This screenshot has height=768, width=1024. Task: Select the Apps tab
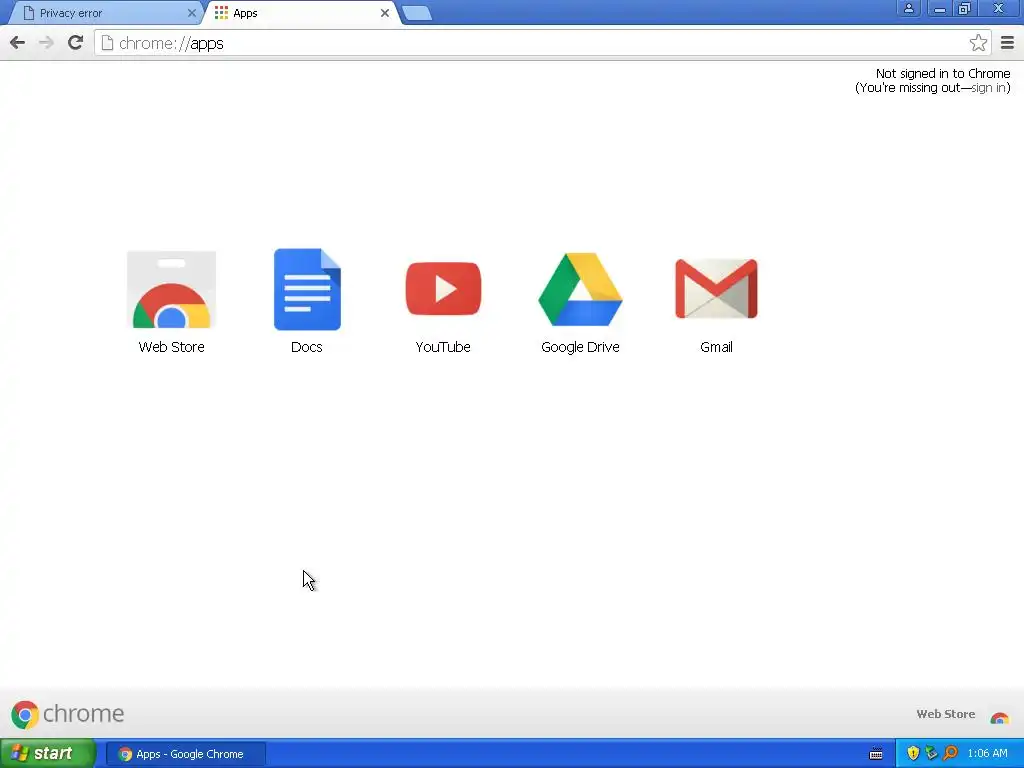pyautogui.click(x=302, y=13)
